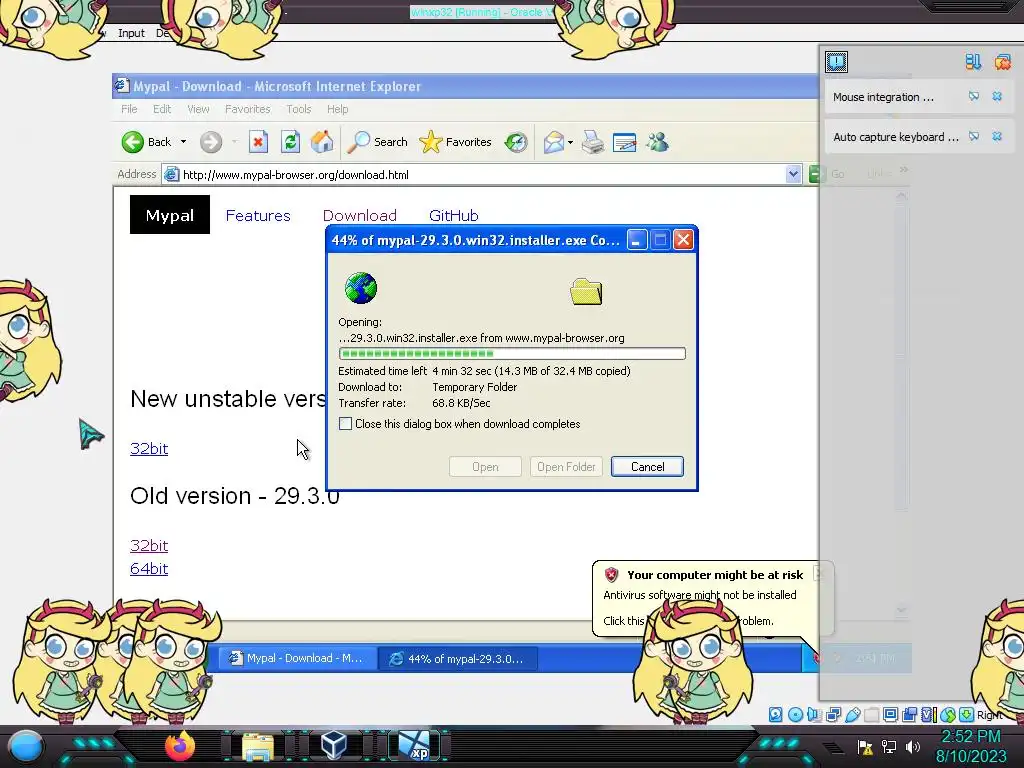
Task: Click 32bit link under Old version 29.3.0
Action: 149,545
